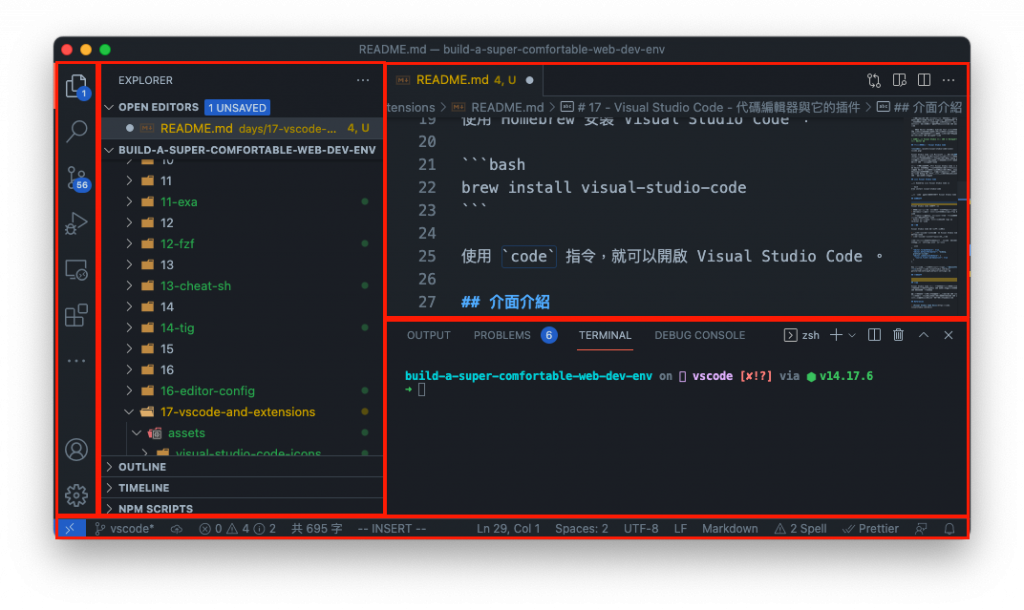The image size is (1024, 610).
Task: Kill the terminal with trash icon
Action: 899,335
